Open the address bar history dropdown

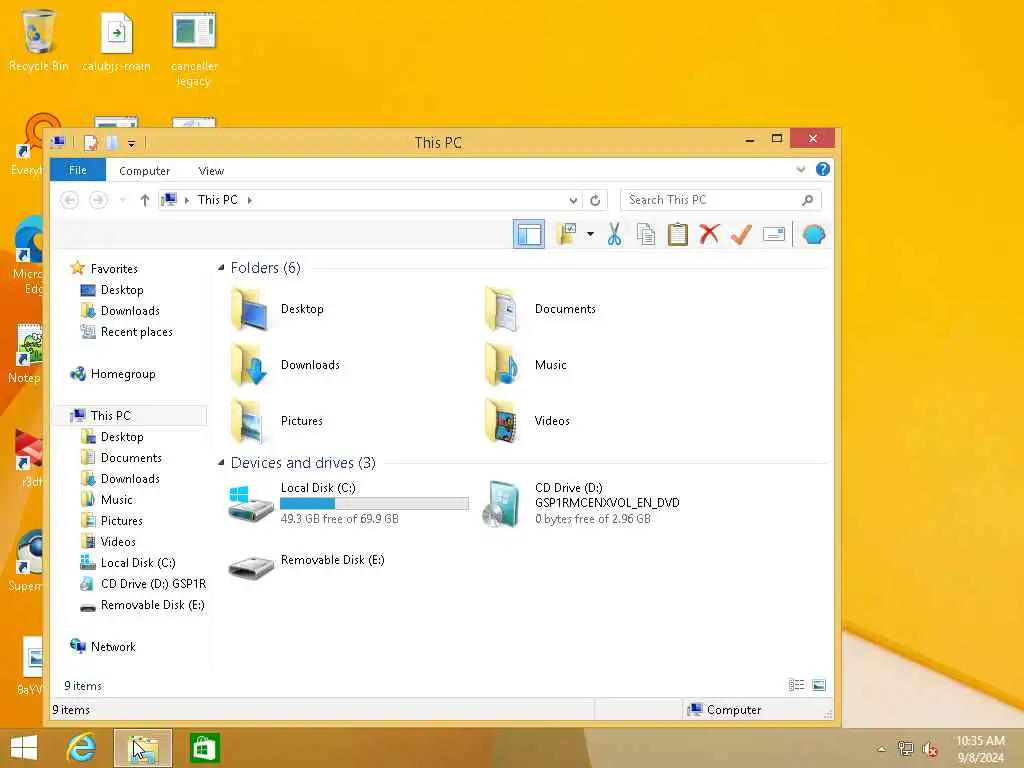pyautogui.click(x=573, y=200)
